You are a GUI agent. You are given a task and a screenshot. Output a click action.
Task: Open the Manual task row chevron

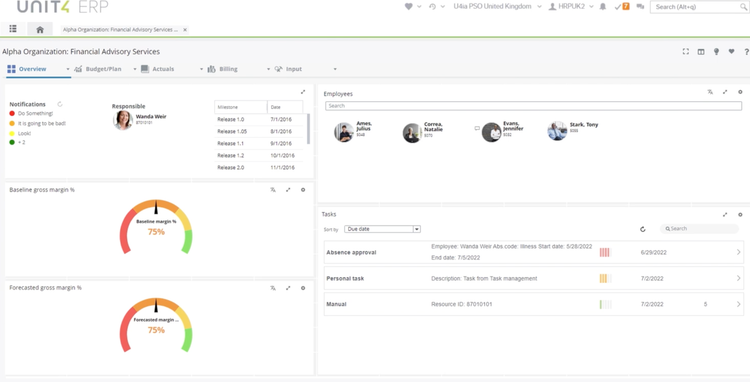pyautogui.click(x=739, y=304)
